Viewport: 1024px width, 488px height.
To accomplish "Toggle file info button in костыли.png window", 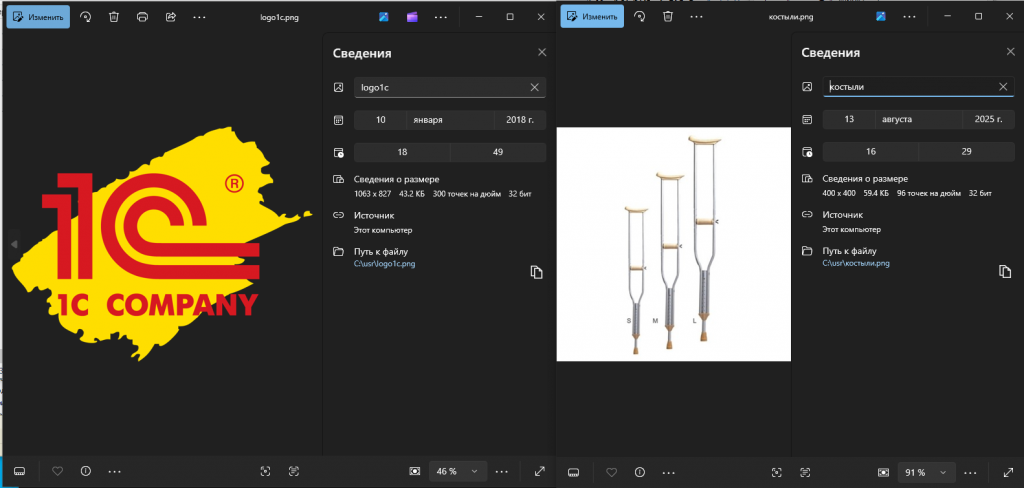I will 640,472.
